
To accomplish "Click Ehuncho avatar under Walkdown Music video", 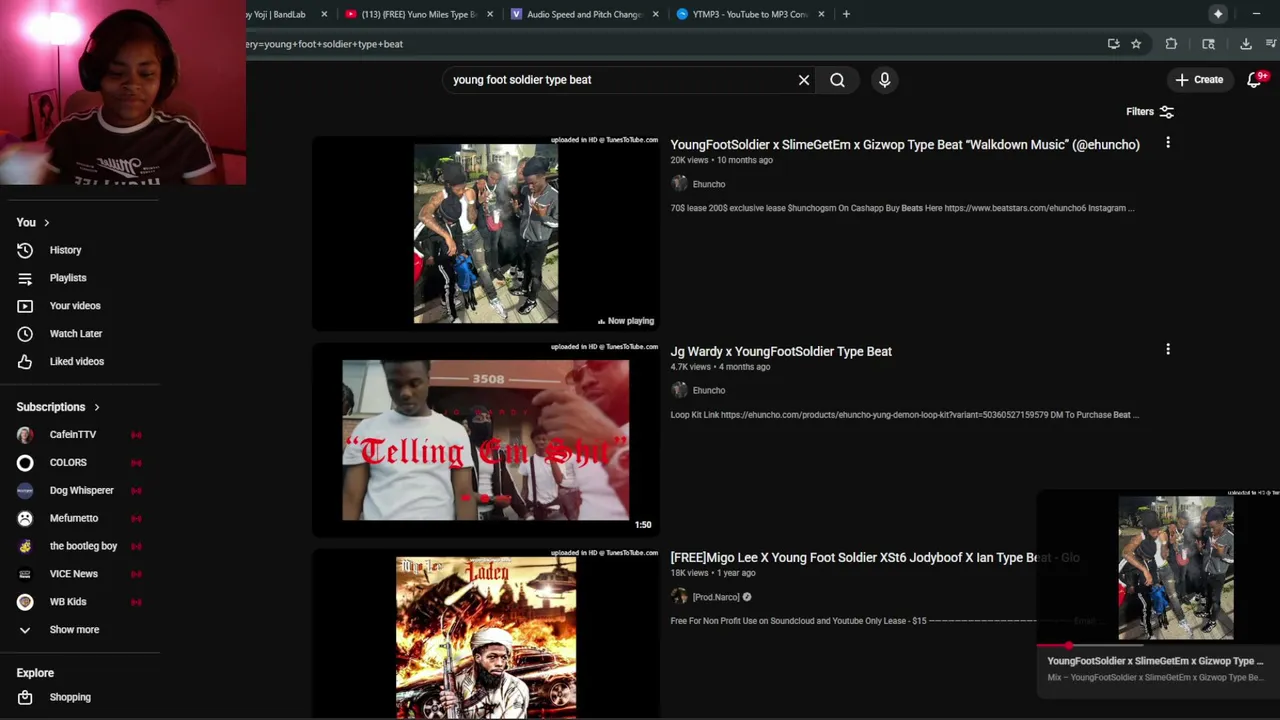I will (679, 184).
